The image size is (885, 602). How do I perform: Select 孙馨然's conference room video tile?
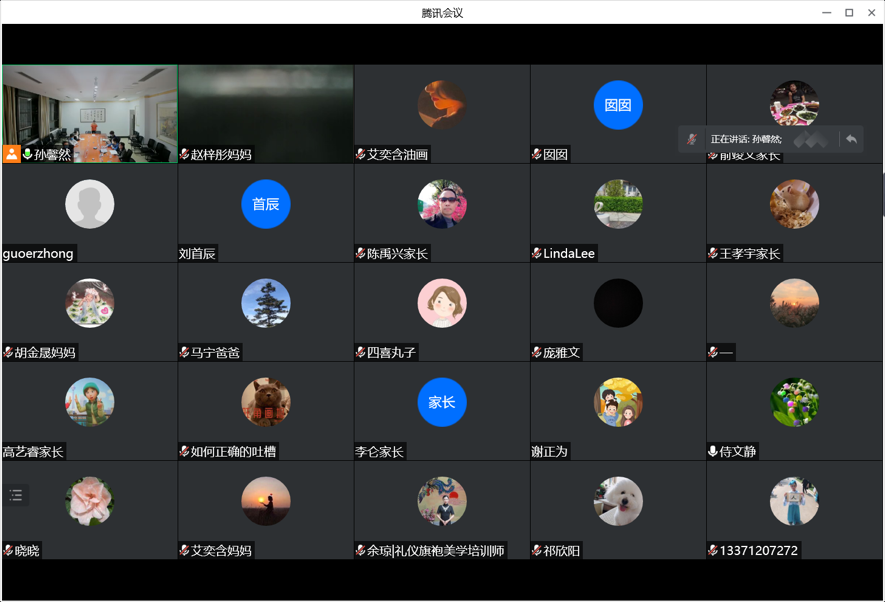click(90, 108)
